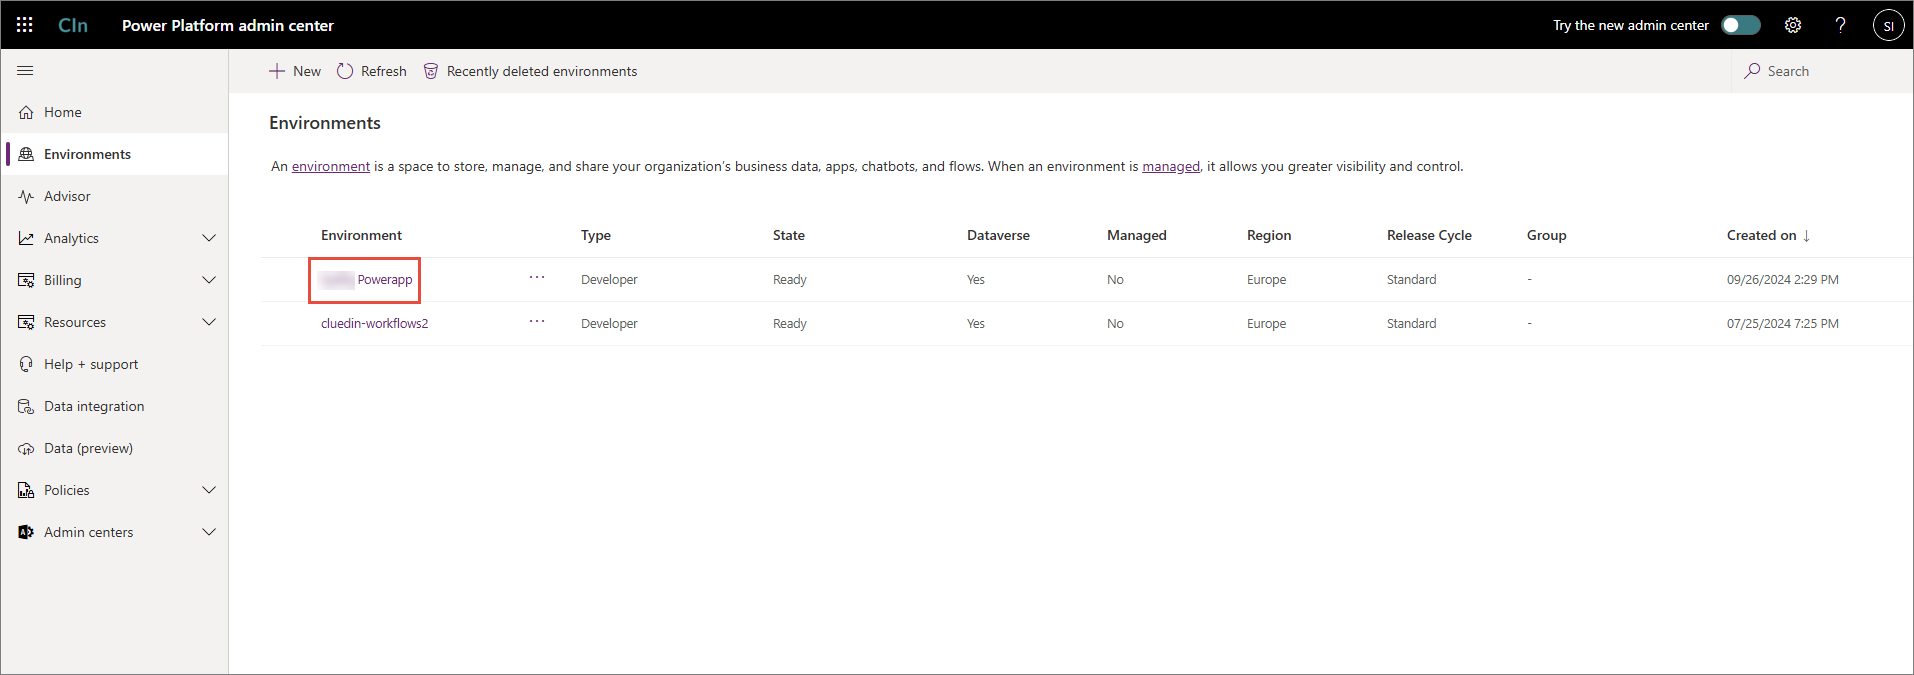Expand the Analytics chevron
The image size is (1914, 675).
[x=209, y=238]
